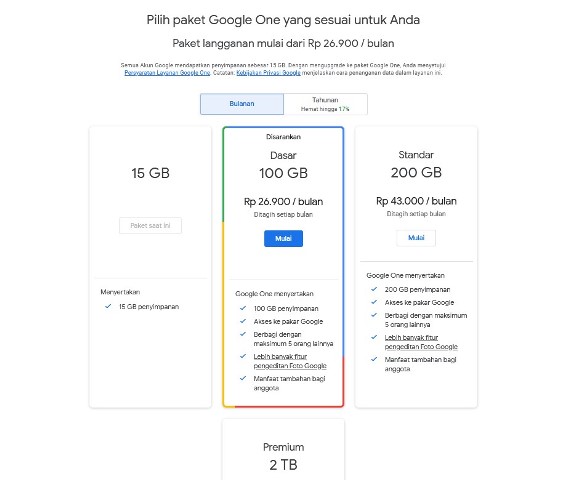Open Kebijakan Privasi Google link
This screenshot has width=567, height=480.
point(268,73)
